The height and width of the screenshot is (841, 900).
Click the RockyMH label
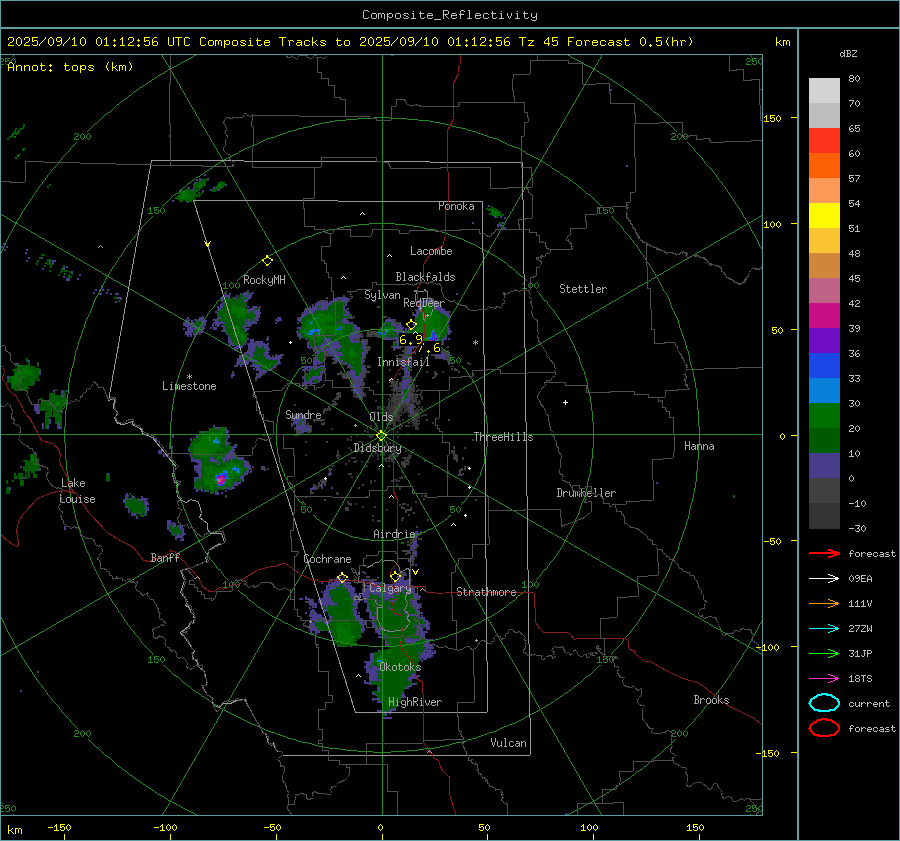(x=264, y=280)
